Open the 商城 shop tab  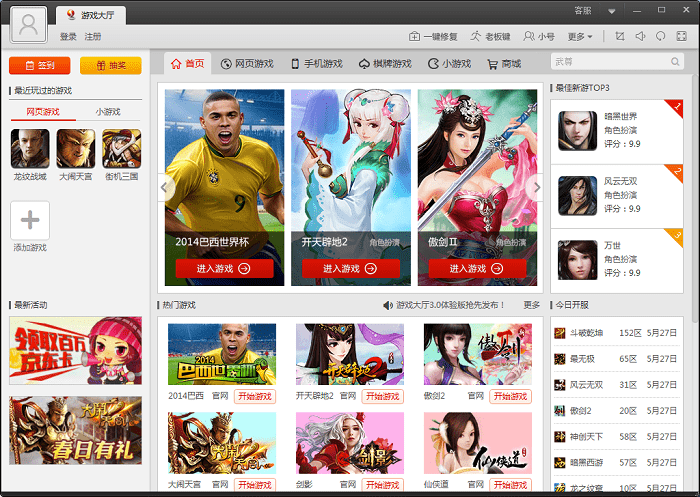coord(504,64)
